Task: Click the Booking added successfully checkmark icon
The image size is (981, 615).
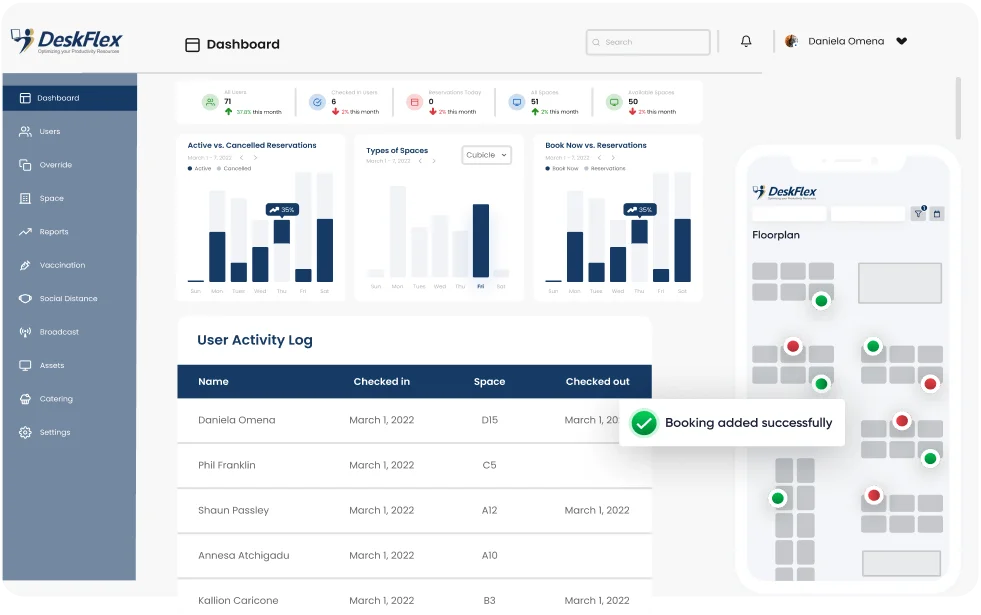Action: pos(644,423)
